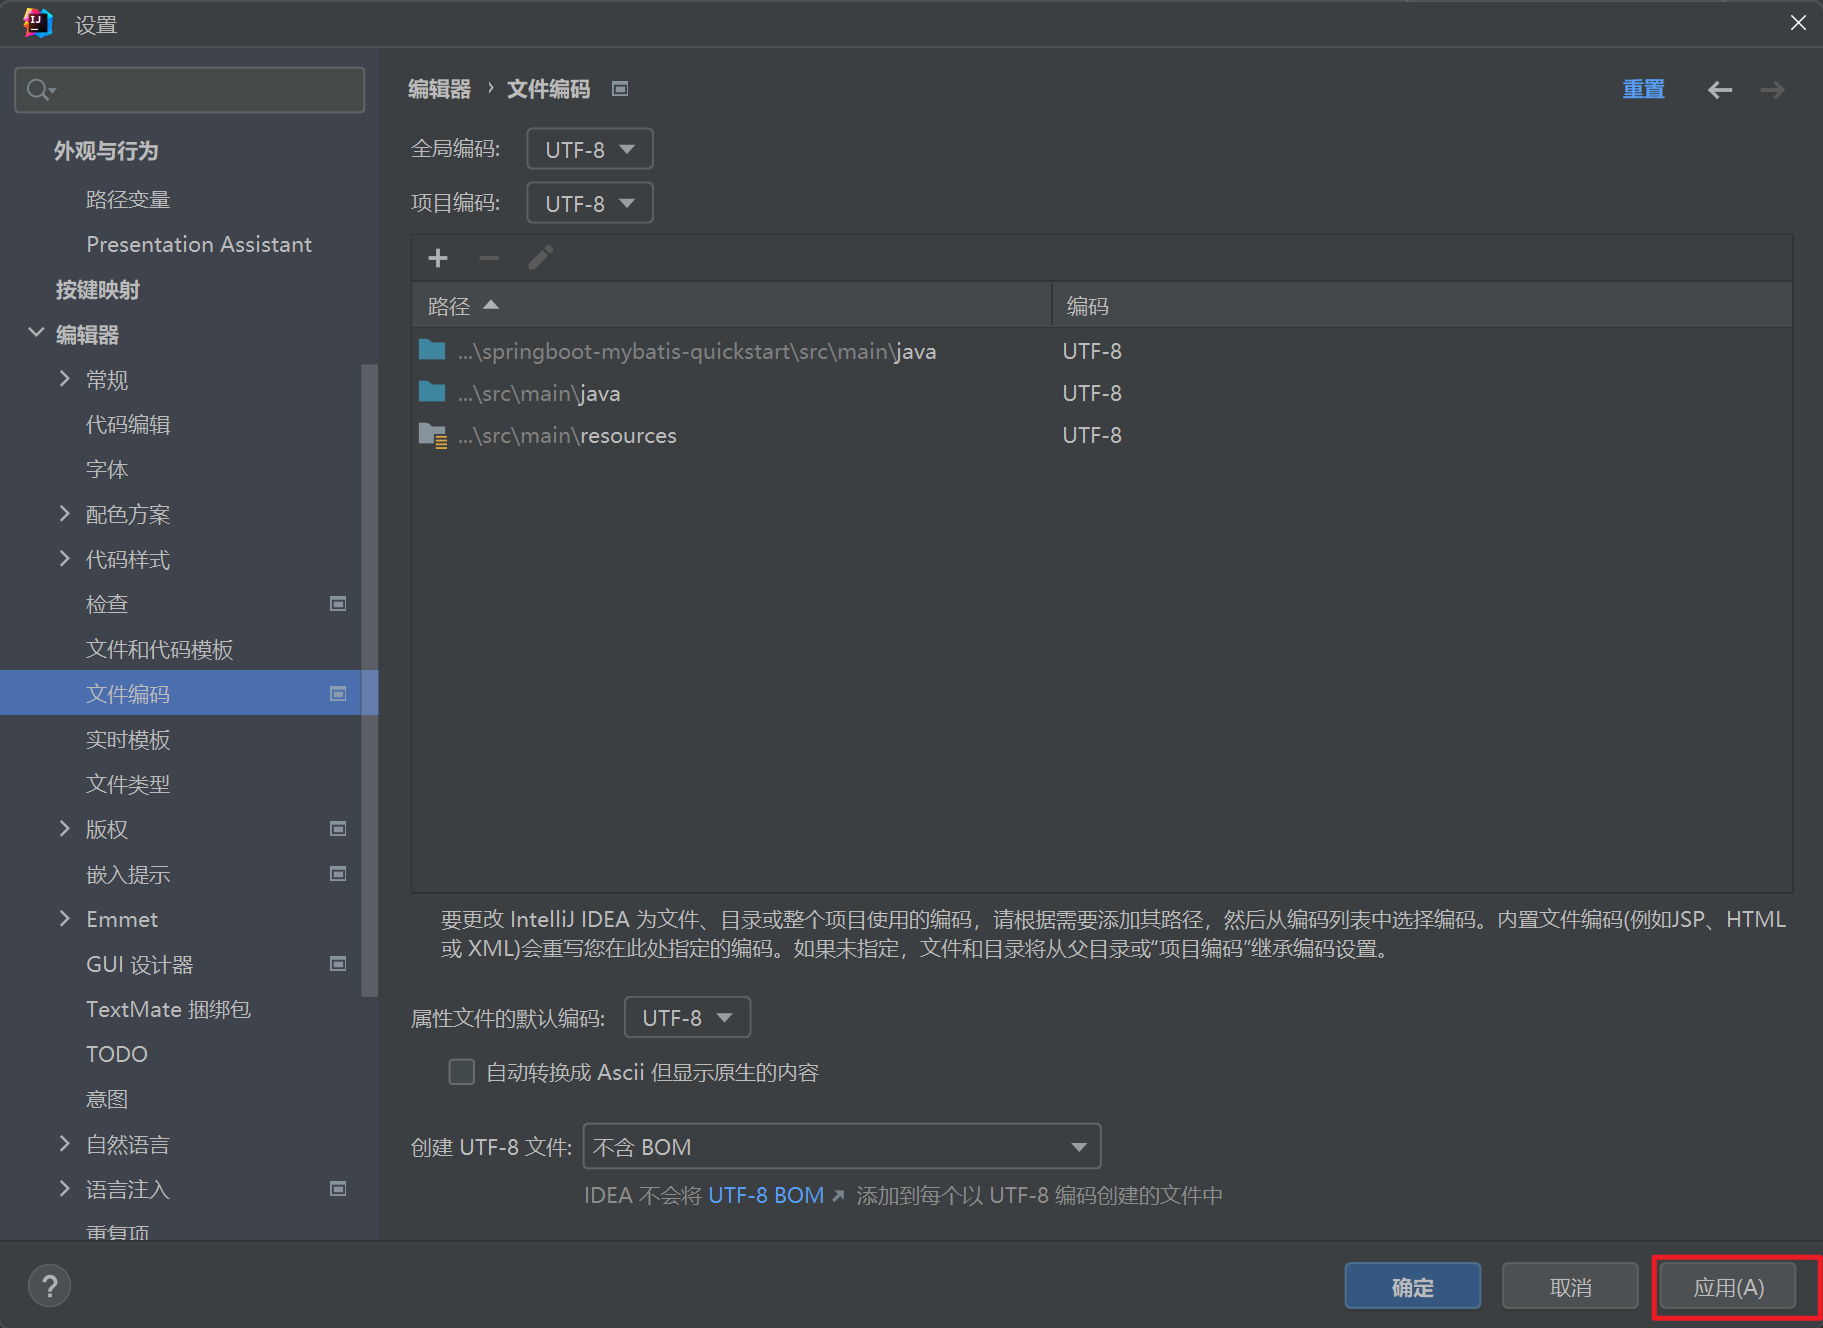Select 实时模板 in settings tree
The width and height of the screenshot is (1823, 1328).
(x=128, y=739)
